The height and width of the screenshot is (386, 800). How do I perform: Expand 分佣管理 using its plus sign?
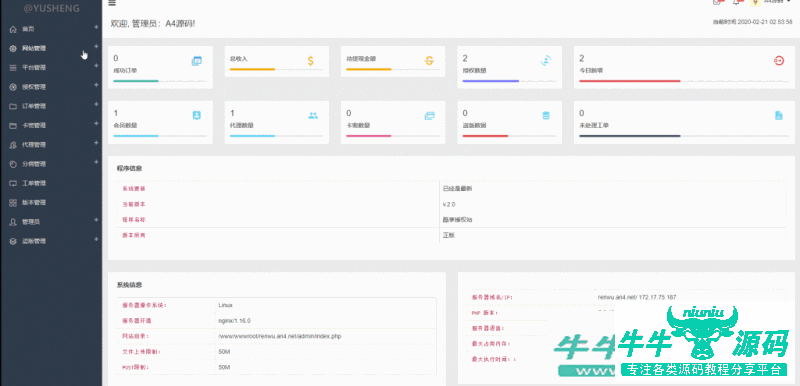96,162
